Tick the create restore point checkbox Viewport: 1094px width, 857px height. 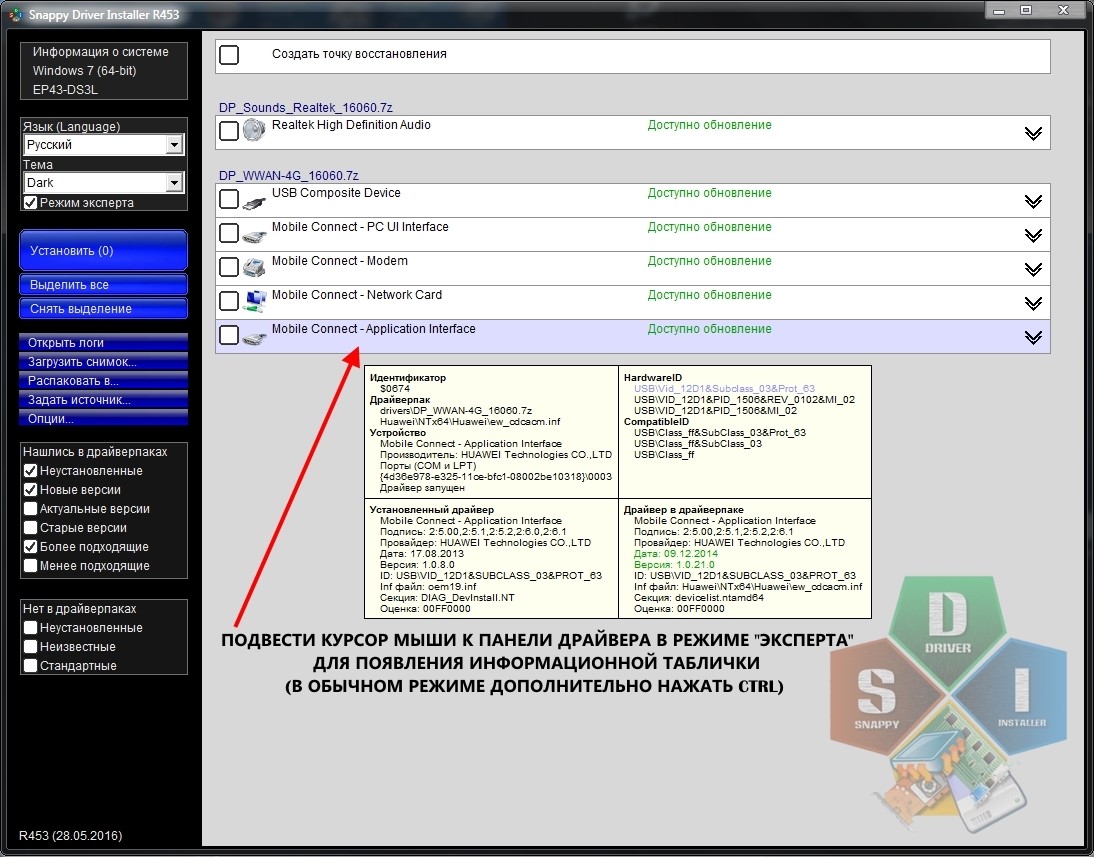229,55
